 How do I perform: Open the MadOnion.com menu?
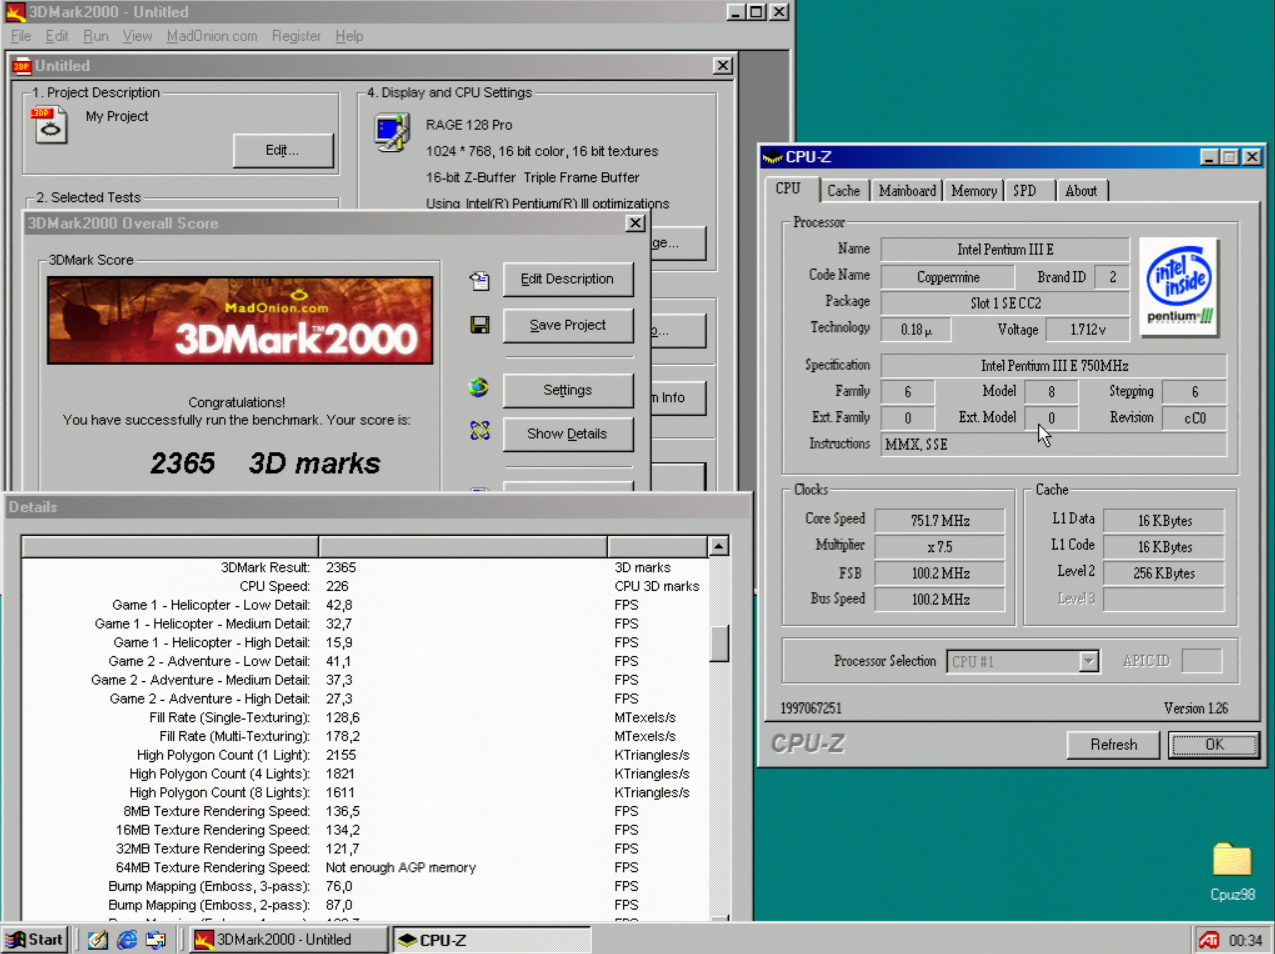tap(212, 36)
